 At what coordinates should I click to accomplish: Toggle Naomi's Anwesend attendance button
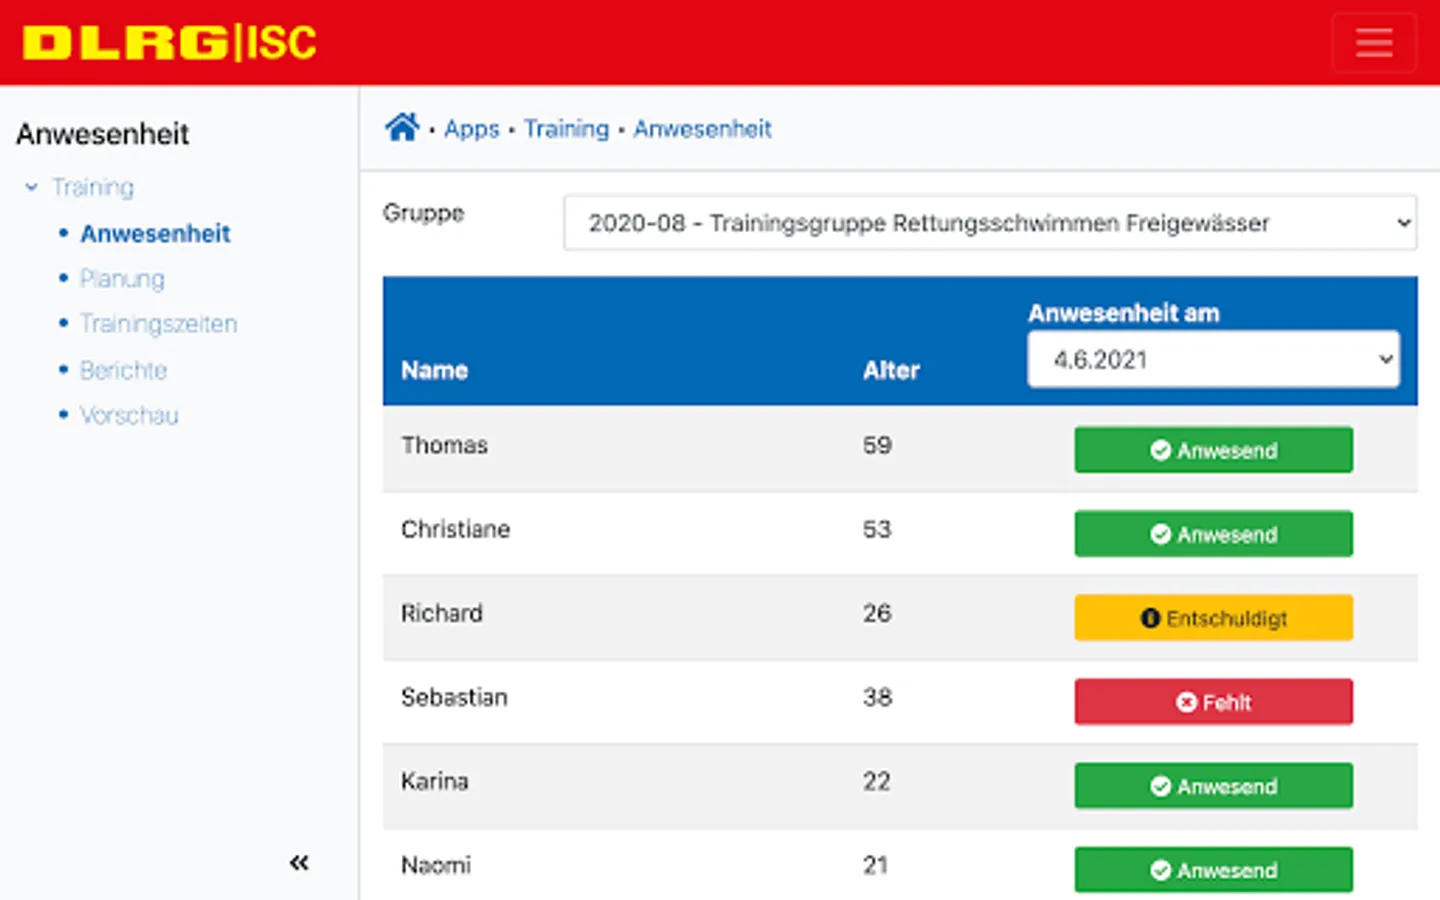(x=1213, y=870)
